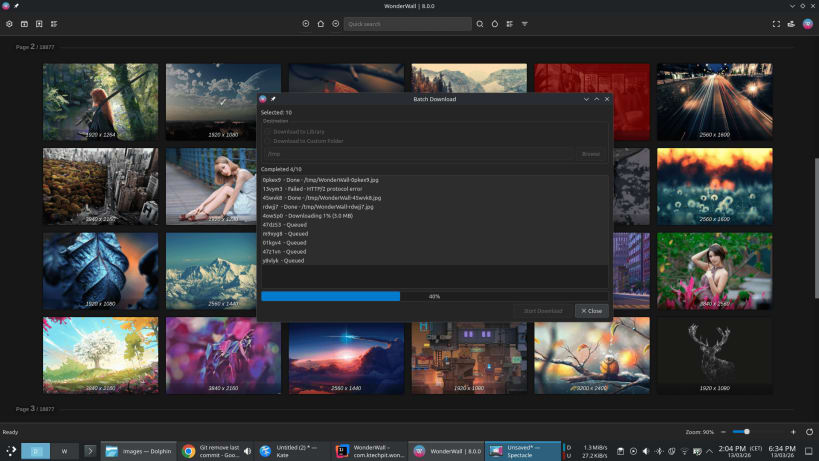Select the Download to Library radio button
The width and height of the screenshot is (819, 461).
pos(267,131)
